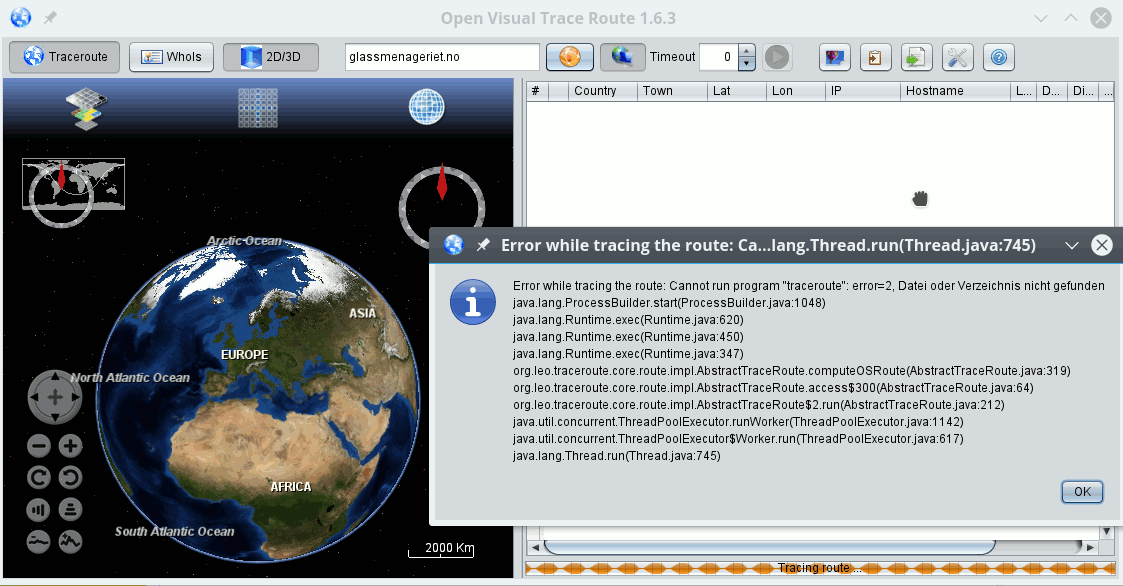The width and height of the screenshot is (1123, 586).
Task: Click the error dialog's title bar globe icon
Action: pyautogui.click(x=453, y=245)
